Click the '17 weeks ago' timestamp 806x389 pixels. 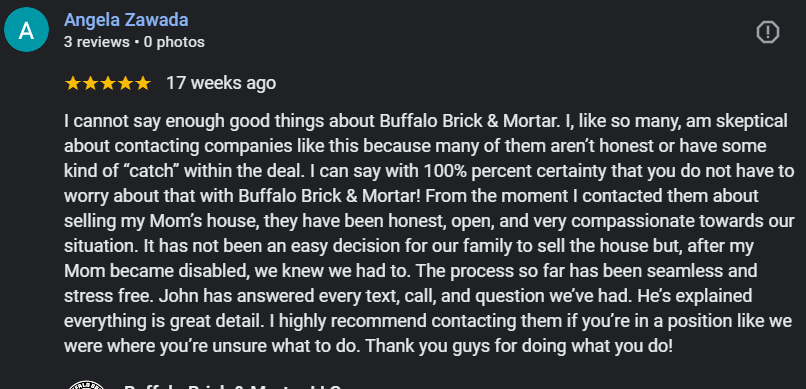(221, 83)
